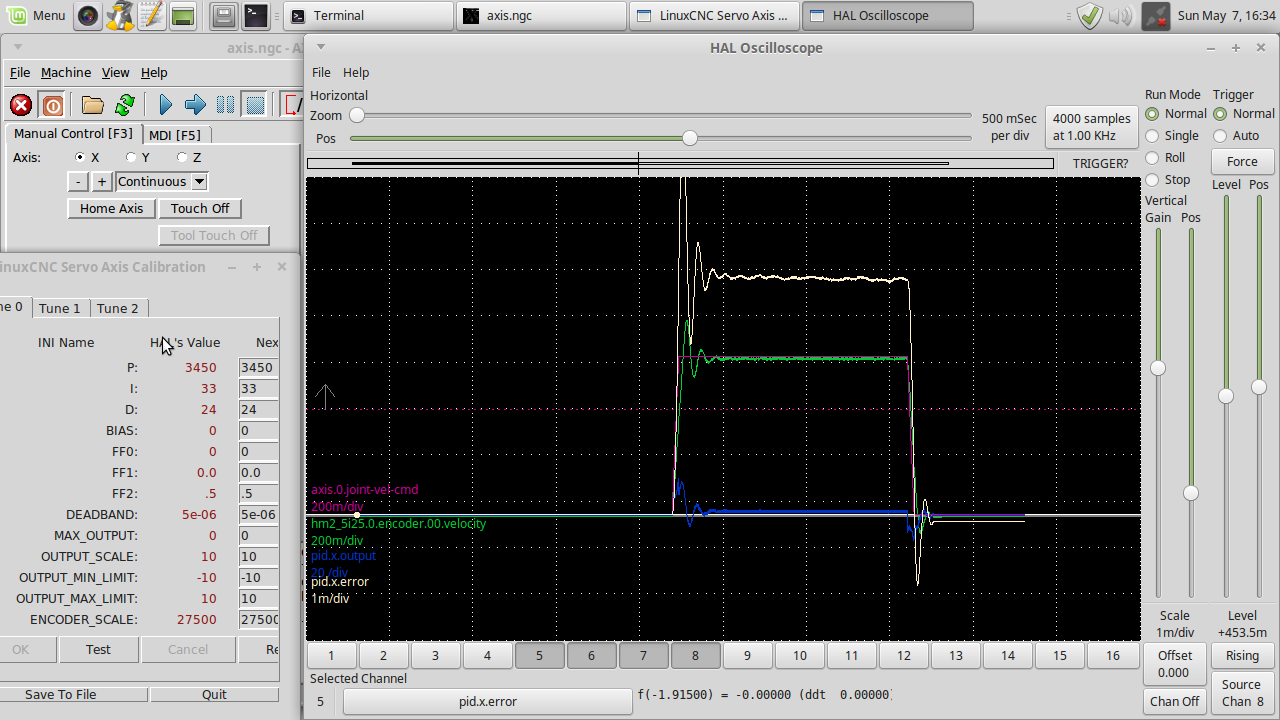Run the program with play icon
1280x720 pixels.
point(166,105)
